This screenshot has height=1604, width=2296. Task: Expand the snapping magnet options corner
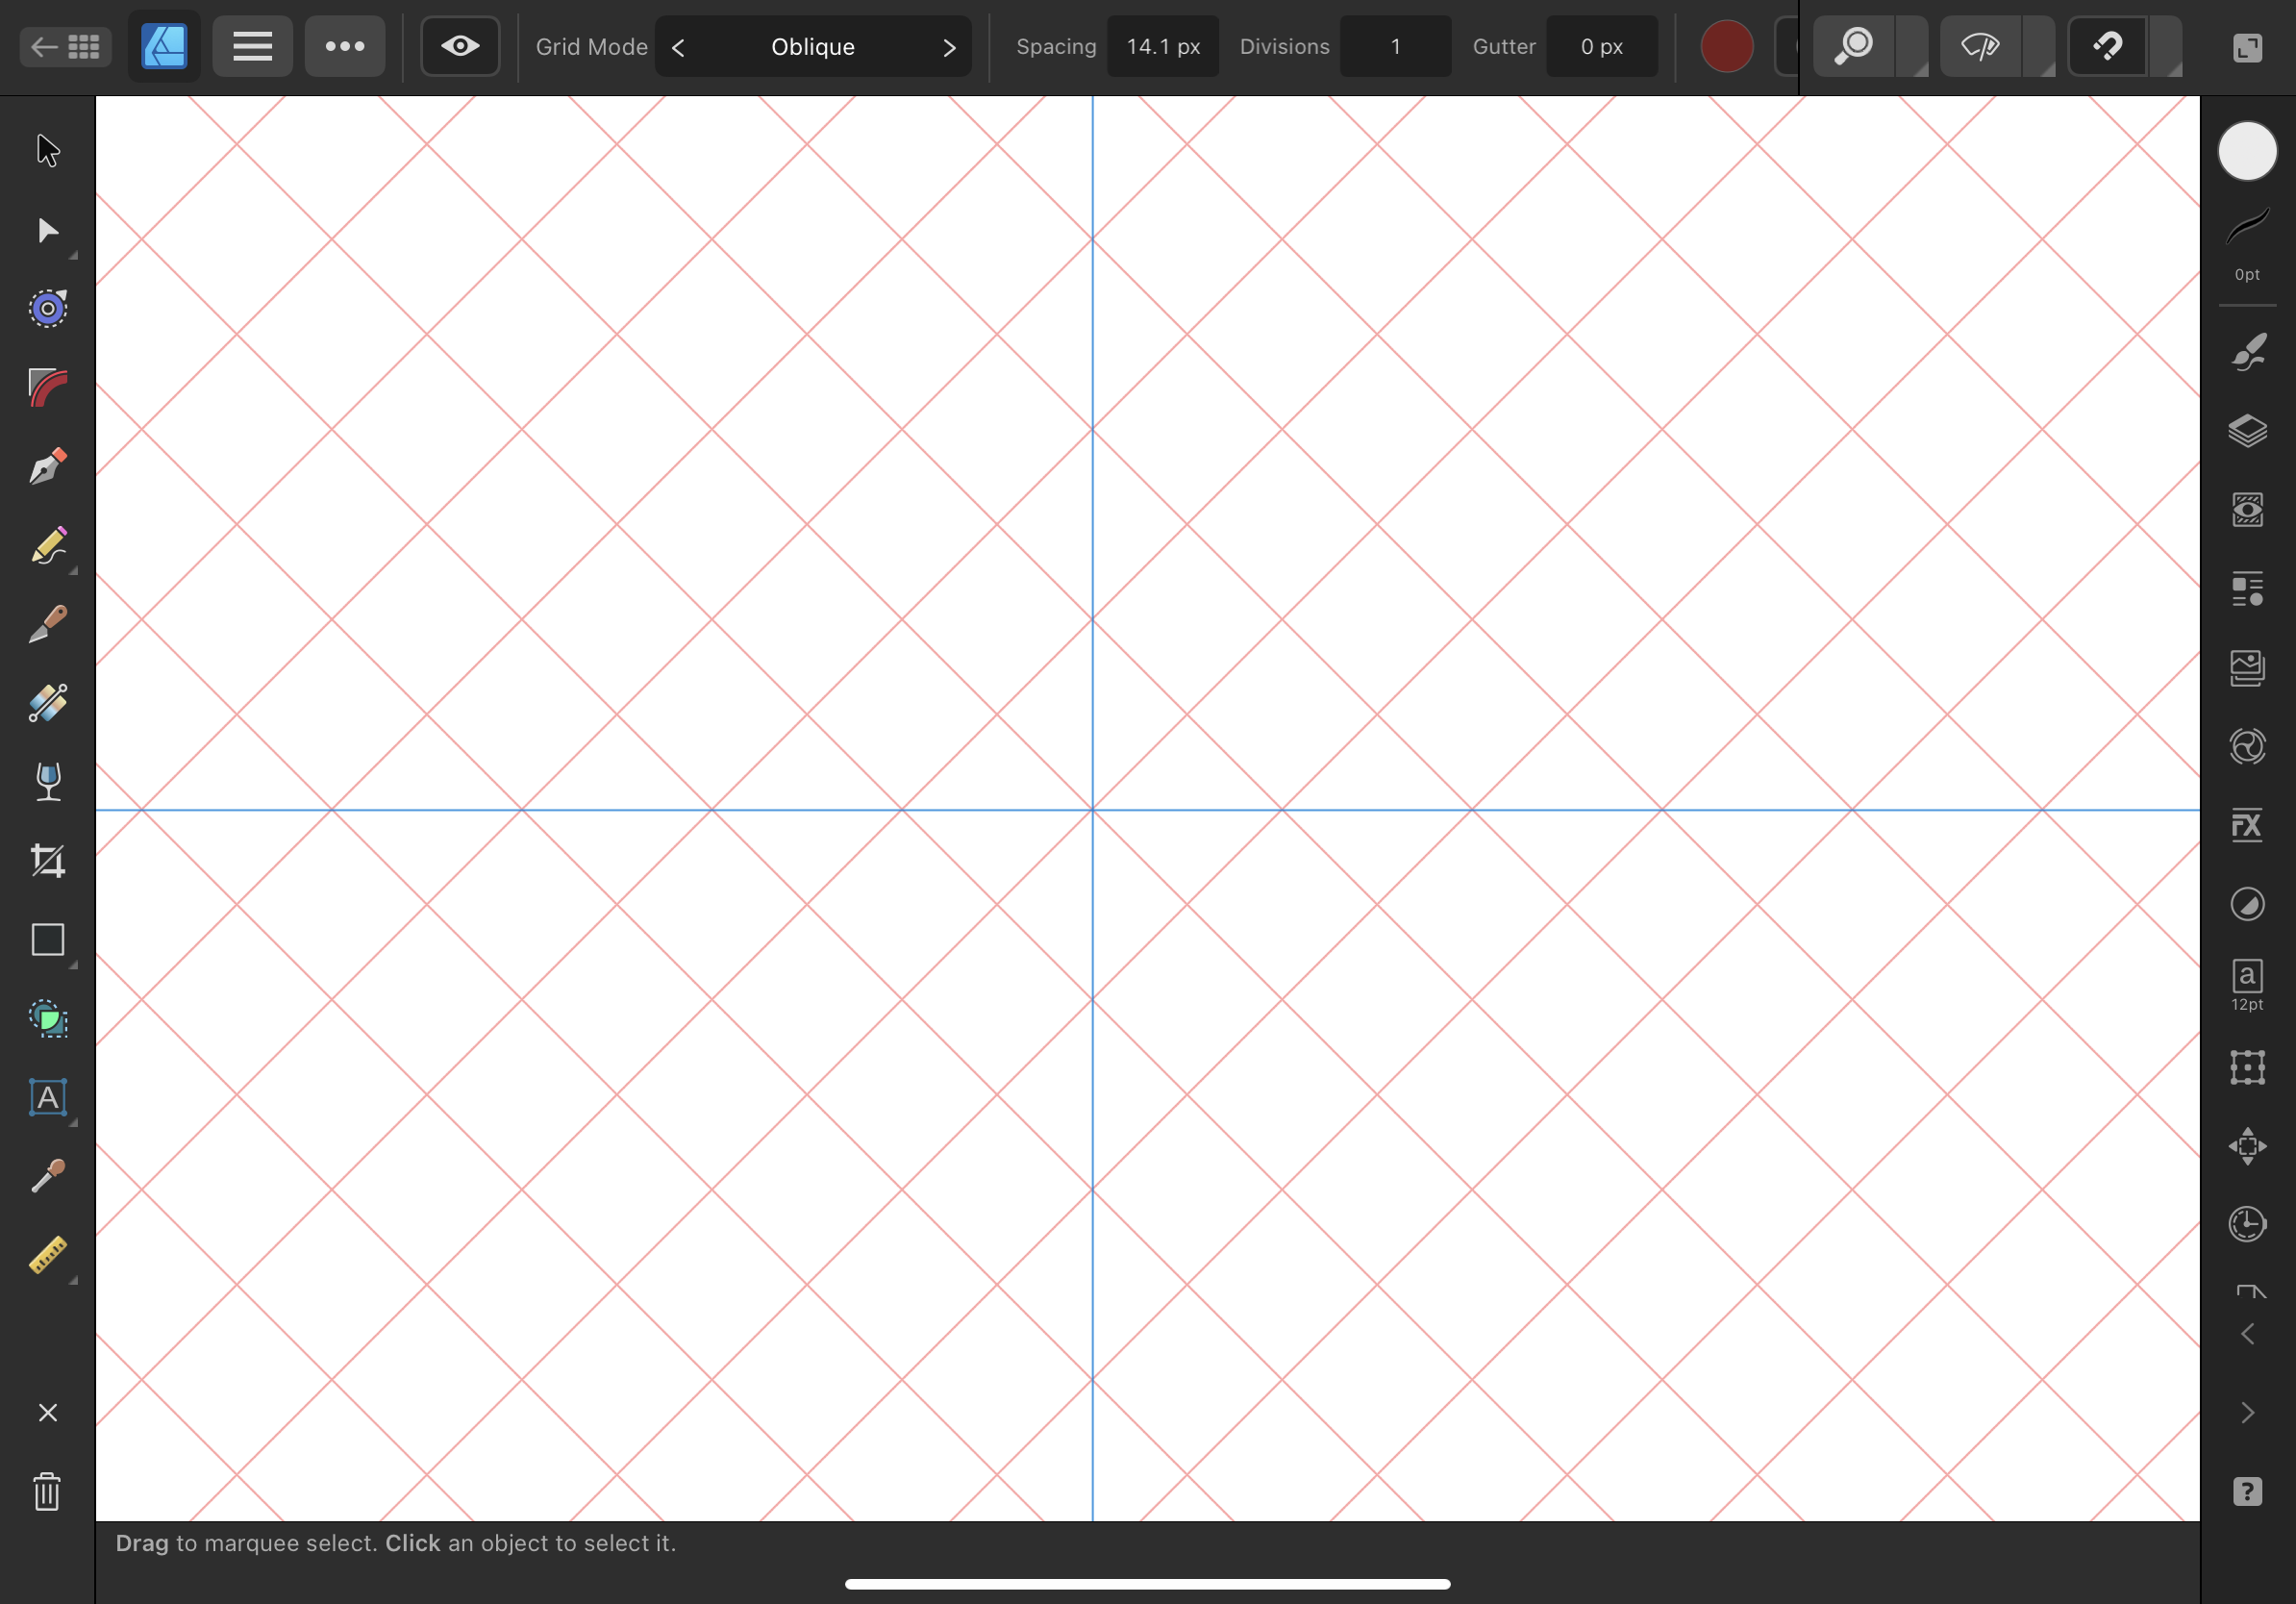2165,46
